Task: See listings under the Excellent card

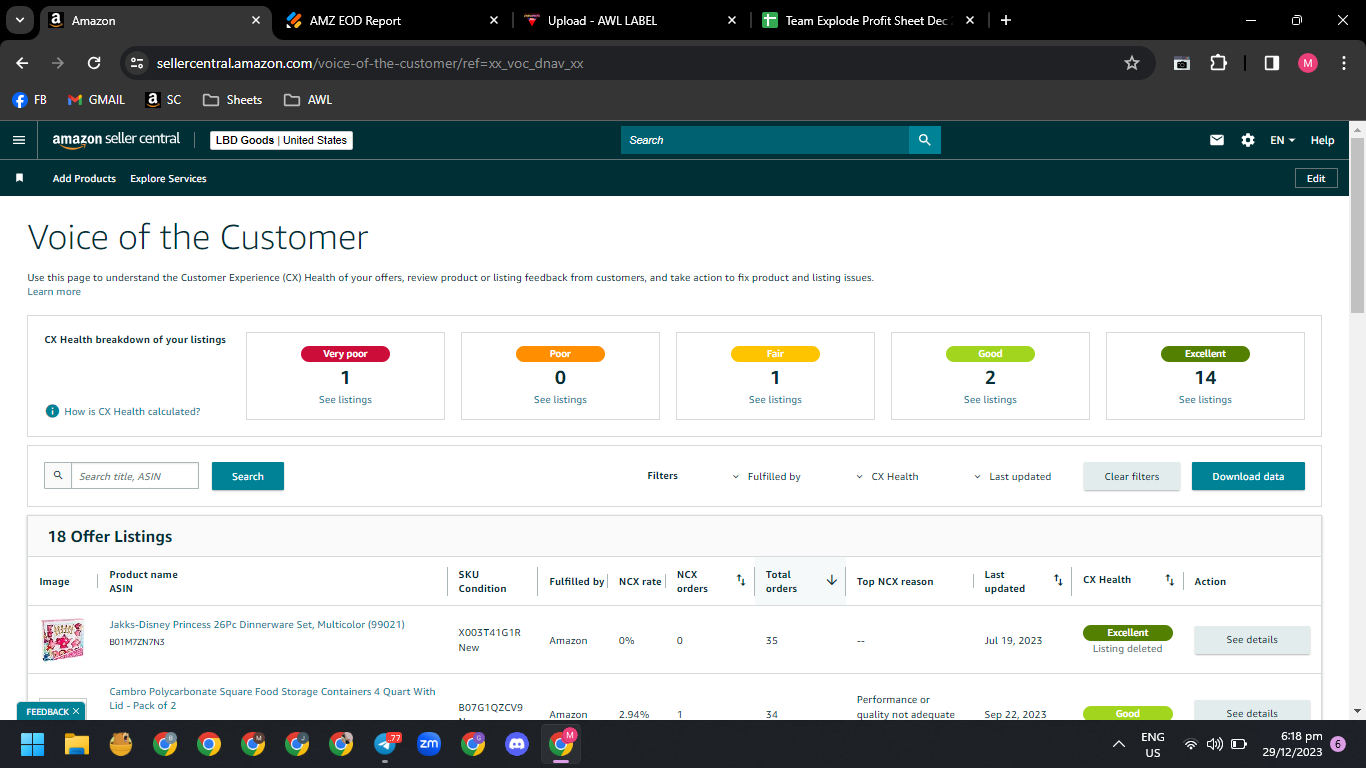Action: tap(1205, 400)
